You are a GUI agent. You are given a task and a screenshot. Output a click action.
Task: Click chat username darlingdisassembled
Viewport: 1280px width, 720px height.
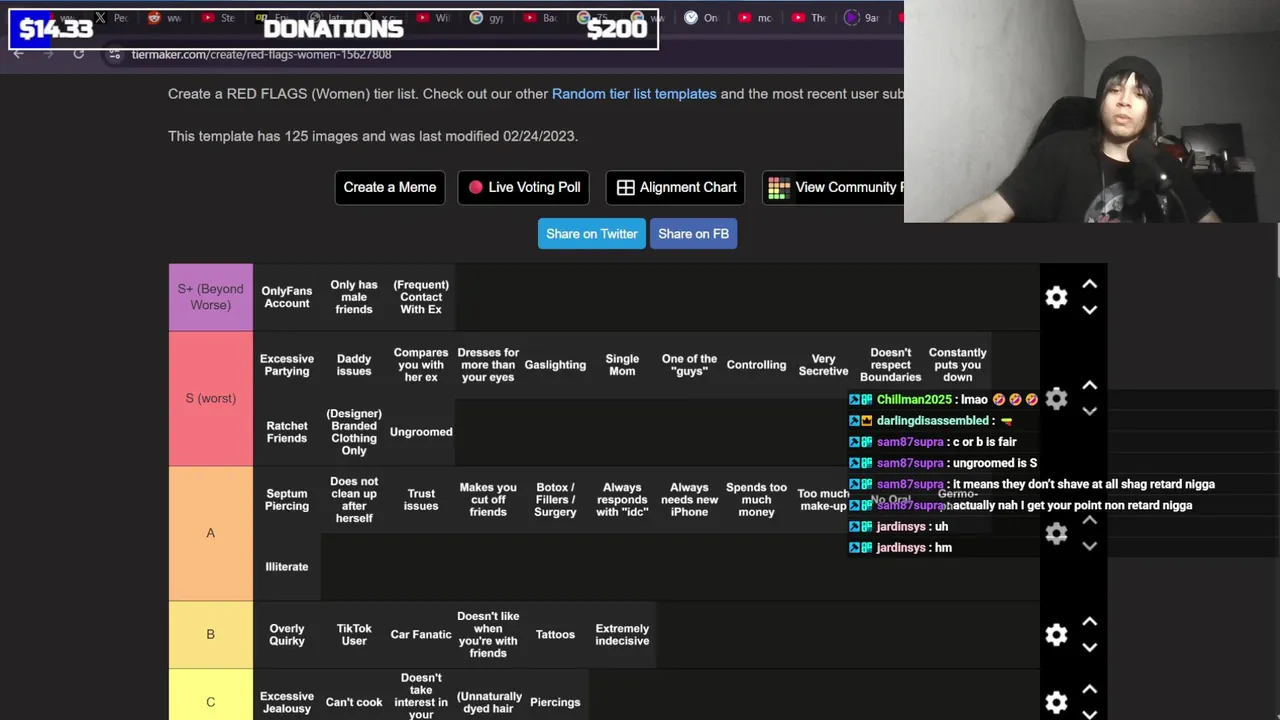click(x=933, y=421)
